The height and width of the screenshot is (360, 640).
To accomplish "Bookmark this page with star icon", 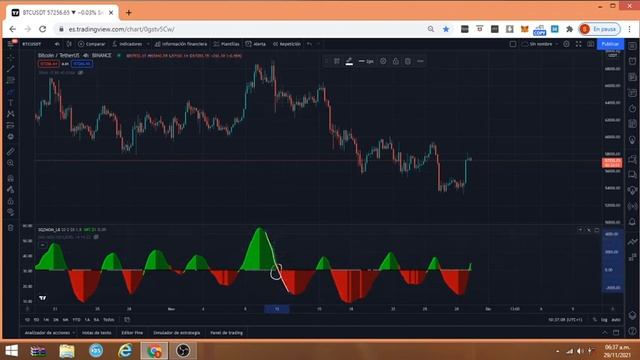I will (446, 29).
